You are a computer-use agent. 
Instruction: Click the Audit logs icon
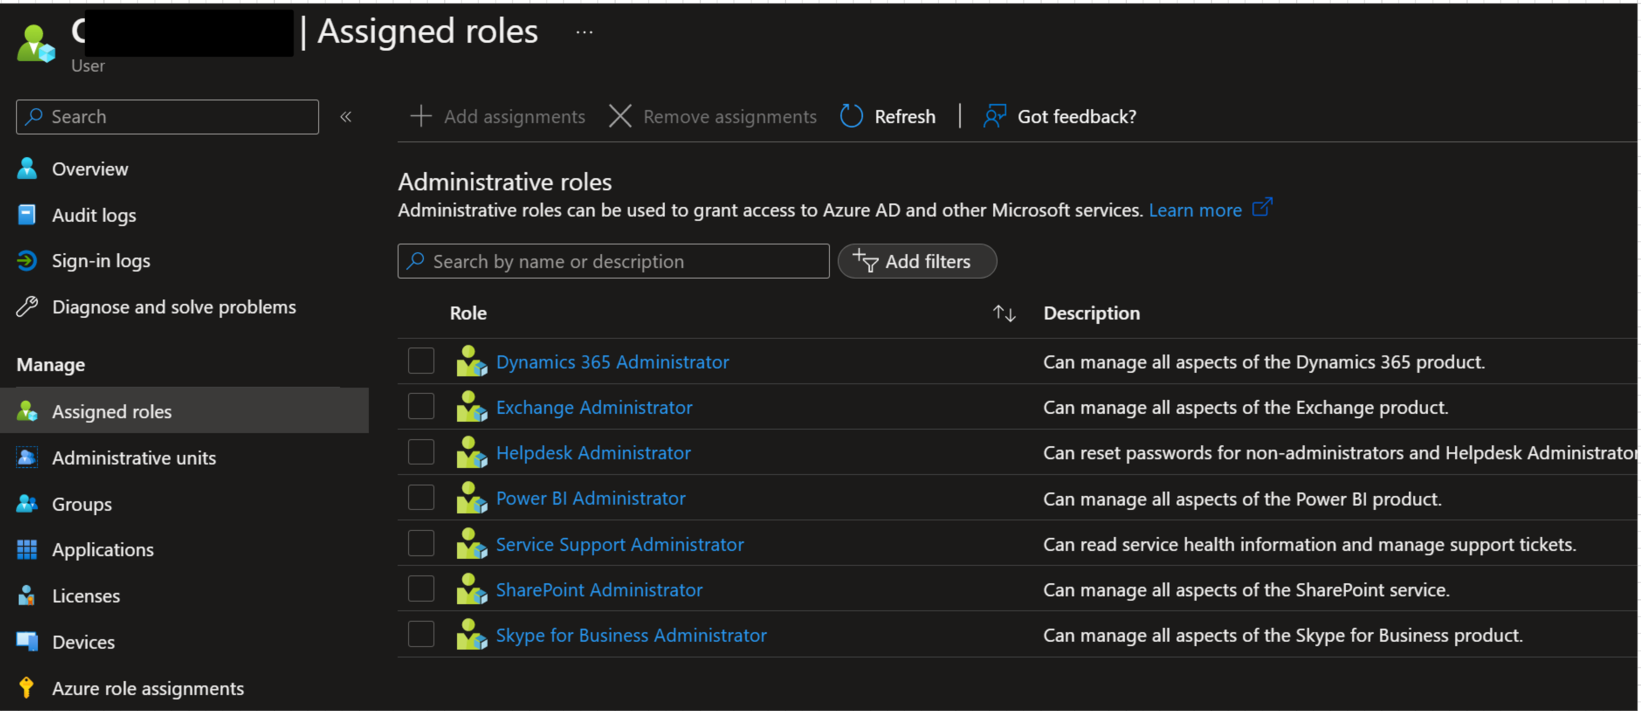[27, 214]
